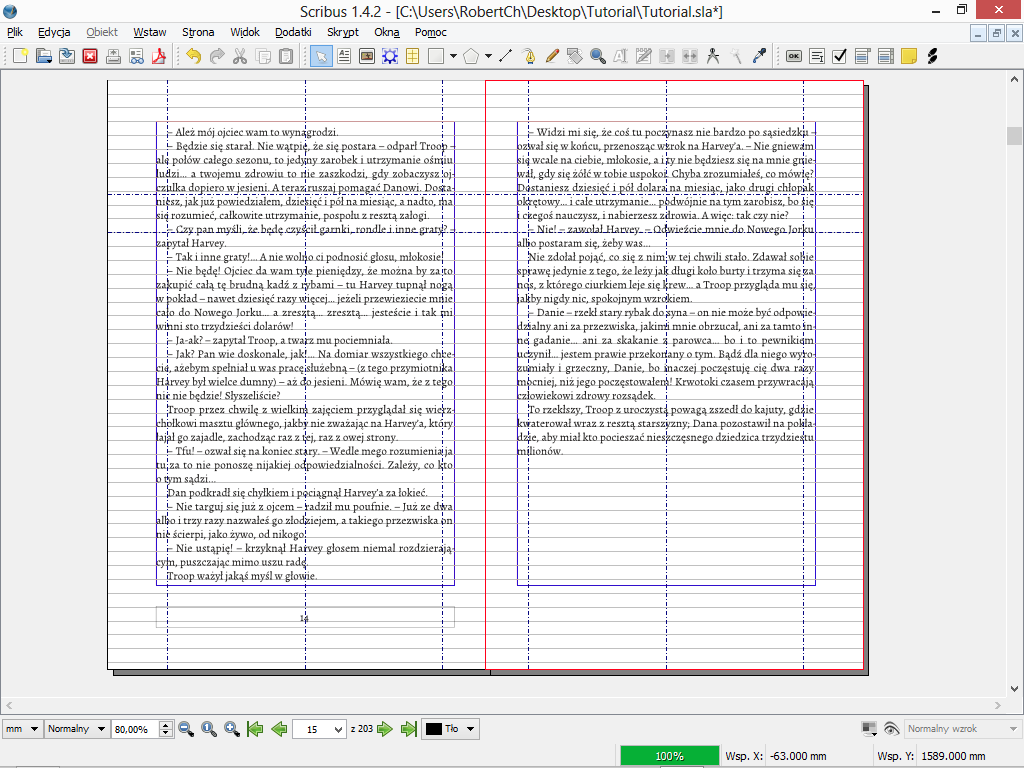The image size is (1024, 768).
Task: Open the Tło layer dropdown
Action: click(x=450, y=729)
